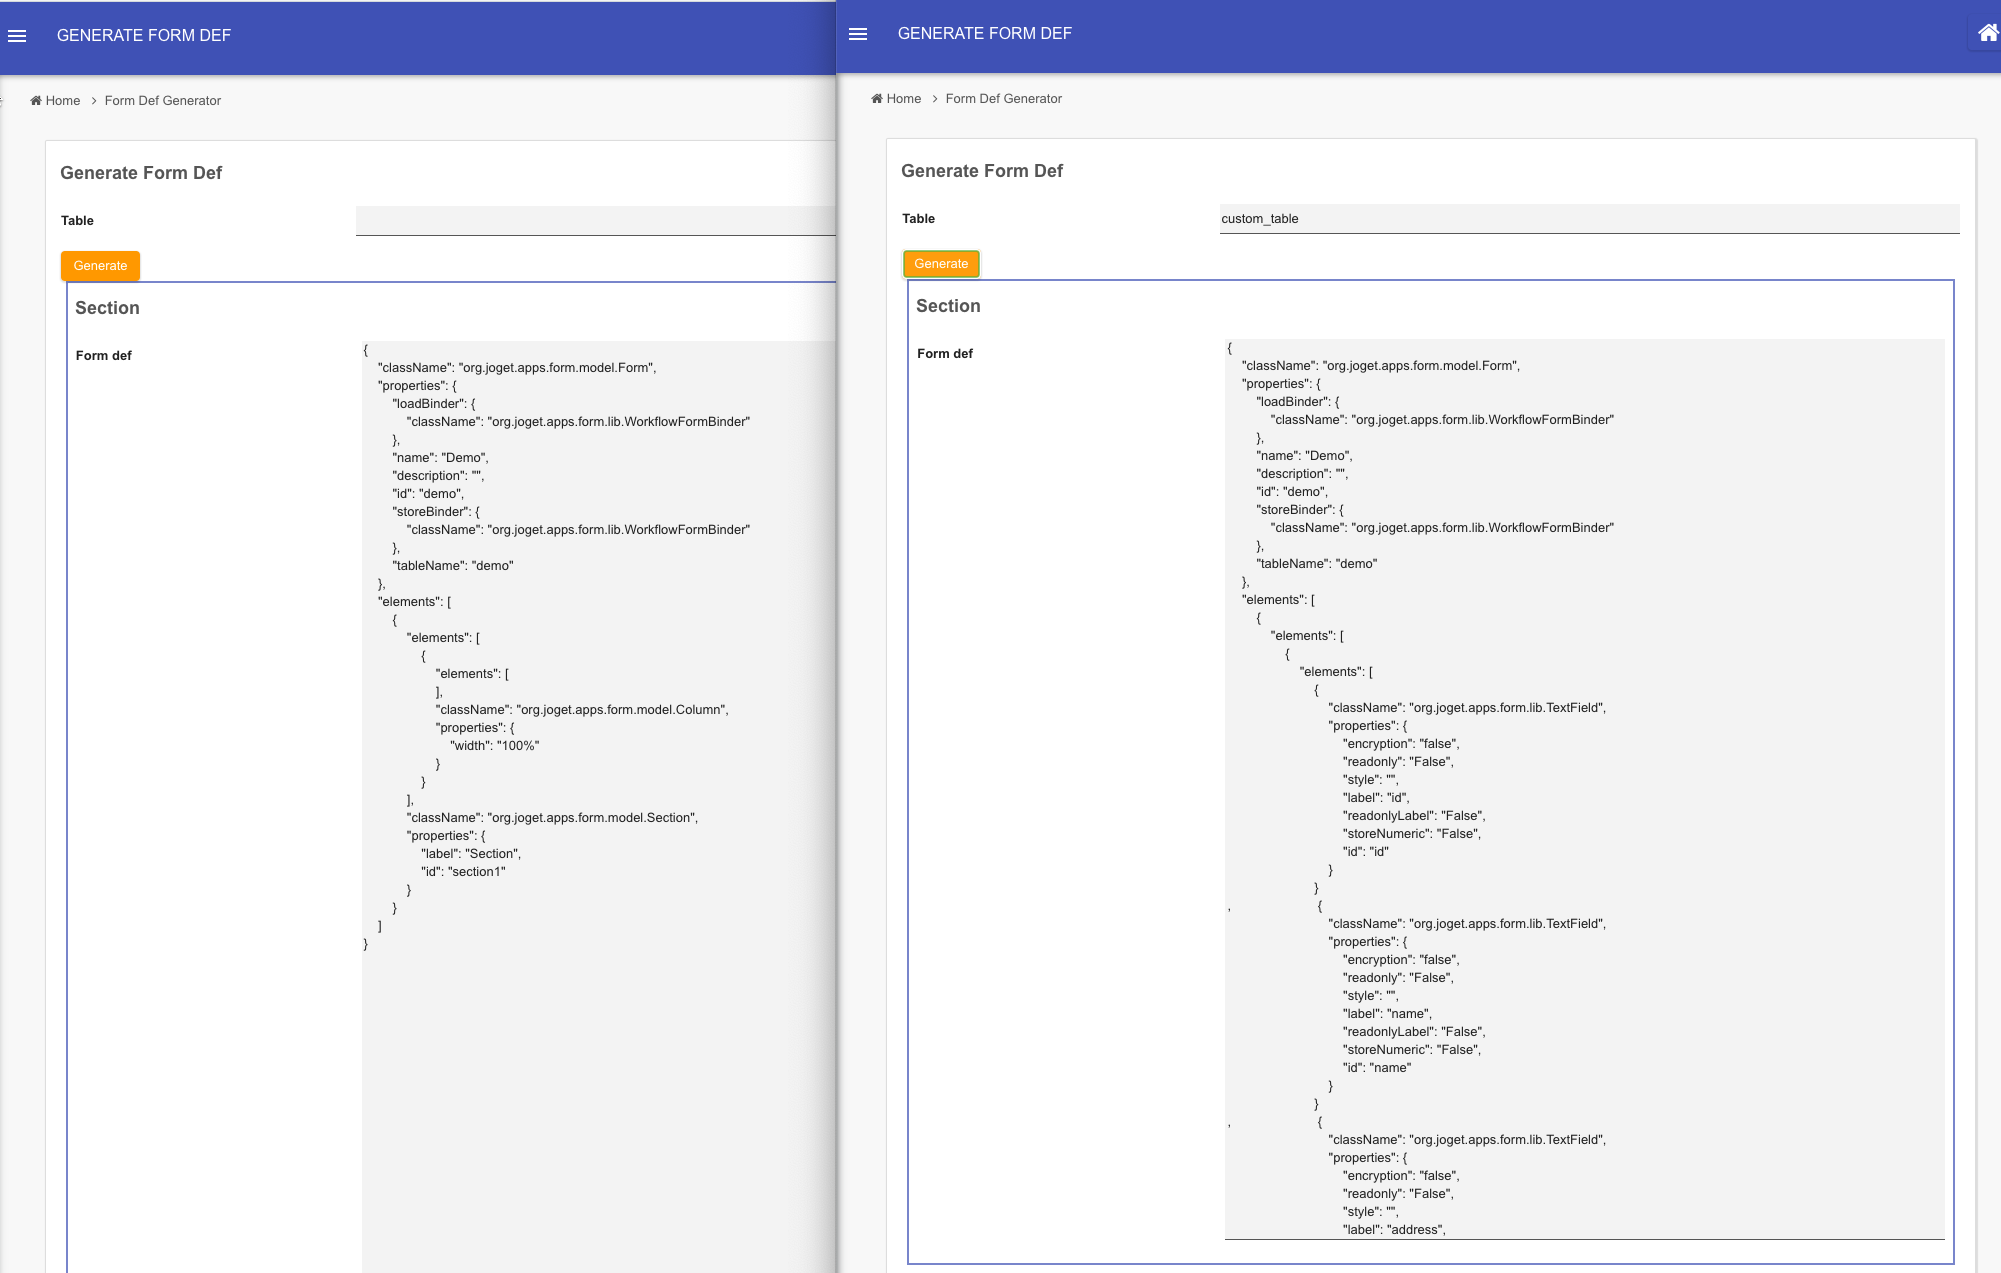Click the Table field containing custom_table
This screenshot has height=1273, width=2001.
[1588, 219]
